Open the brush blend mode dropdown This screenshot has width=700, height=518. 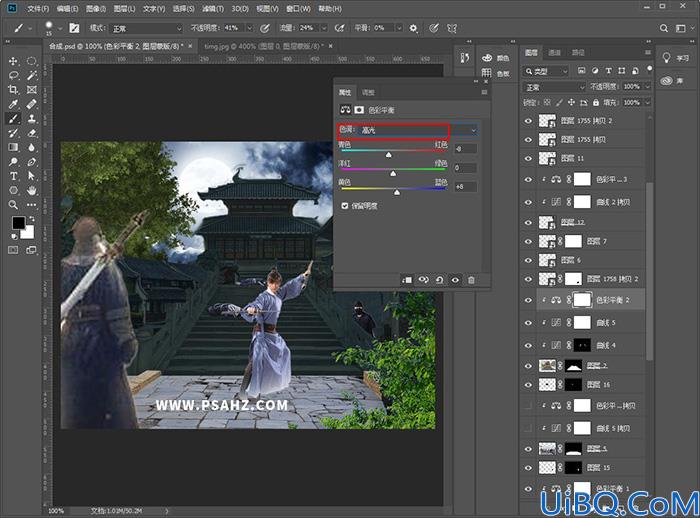146,29
